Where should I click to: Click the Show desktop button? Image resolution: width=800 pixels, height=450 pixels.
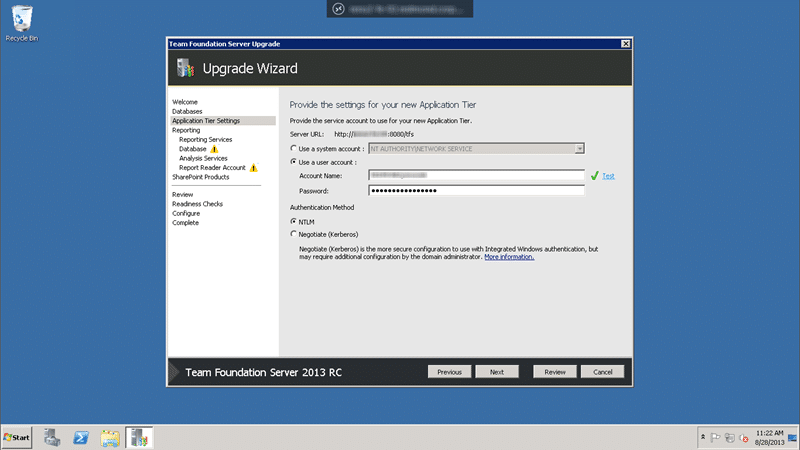[x=793, y=438]
